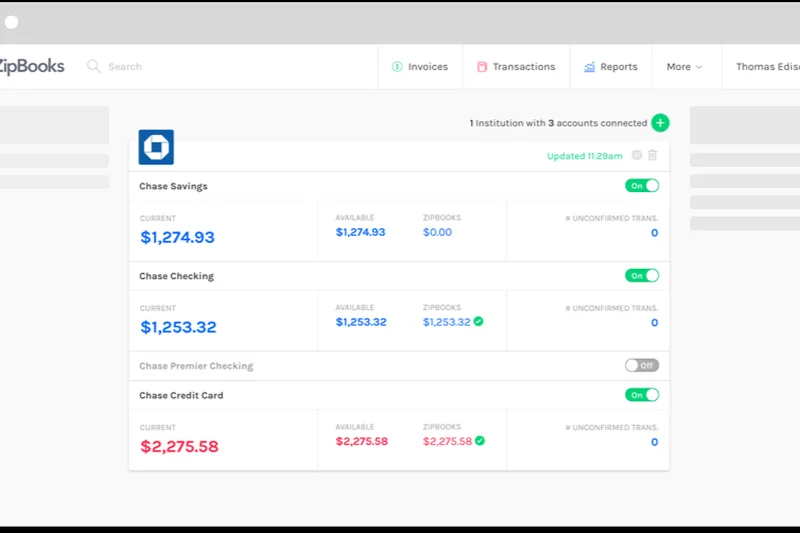Click Chase Savings current balance $1,274.93
Screen dimensions: 800x533
click(x=178, y=237)
